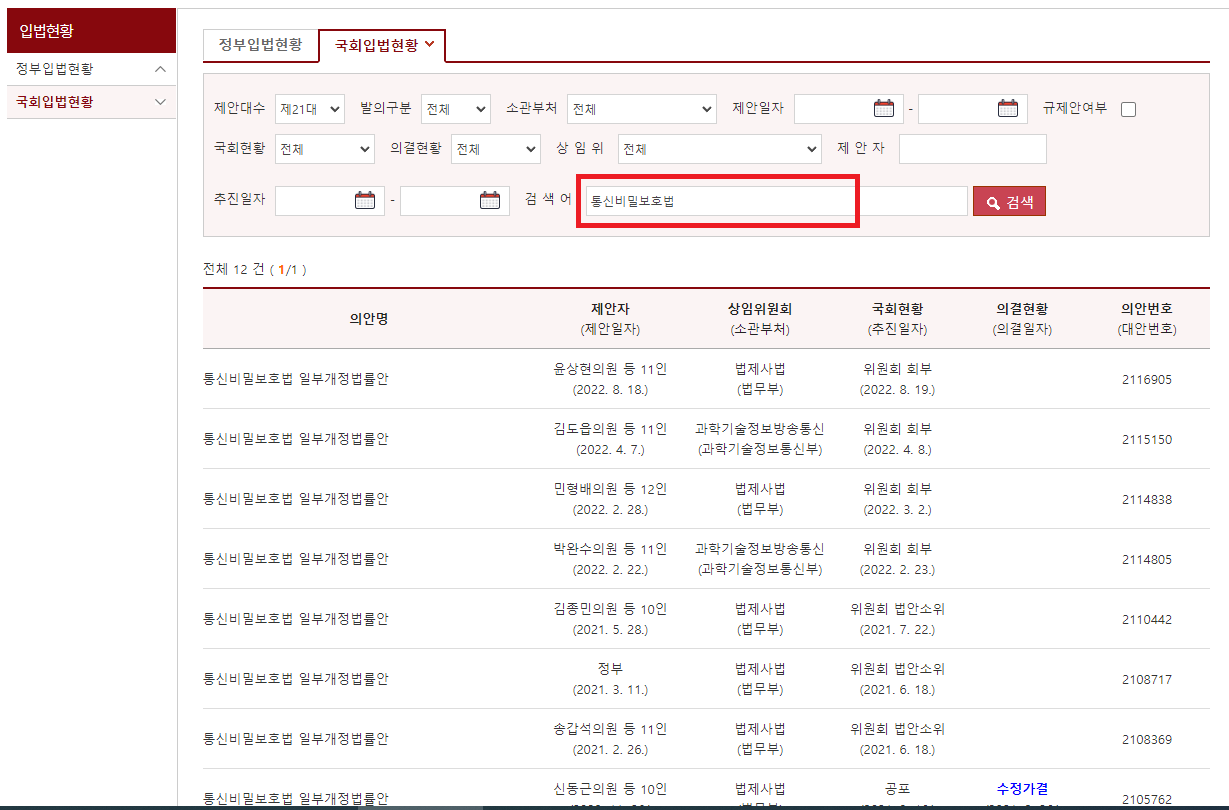The height and width of the screenshot is (810, 1229).
Task: Open the 소관부처 dropdown
Action: pos(642,109)
